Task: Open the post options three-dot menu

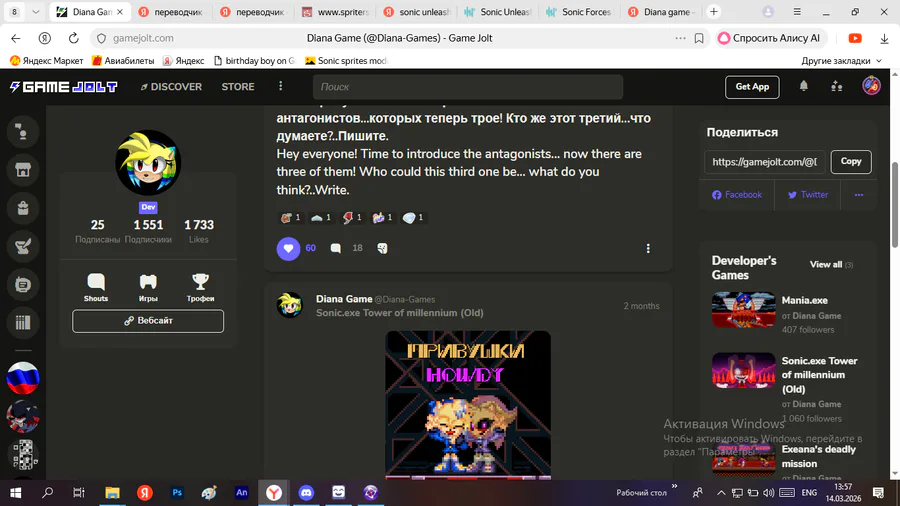Action: (648, 248)
